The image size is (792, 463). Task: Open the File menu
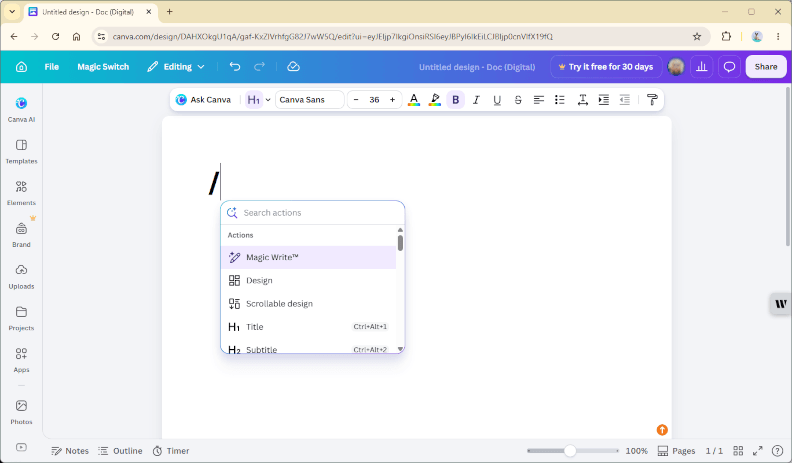point(52,67)
